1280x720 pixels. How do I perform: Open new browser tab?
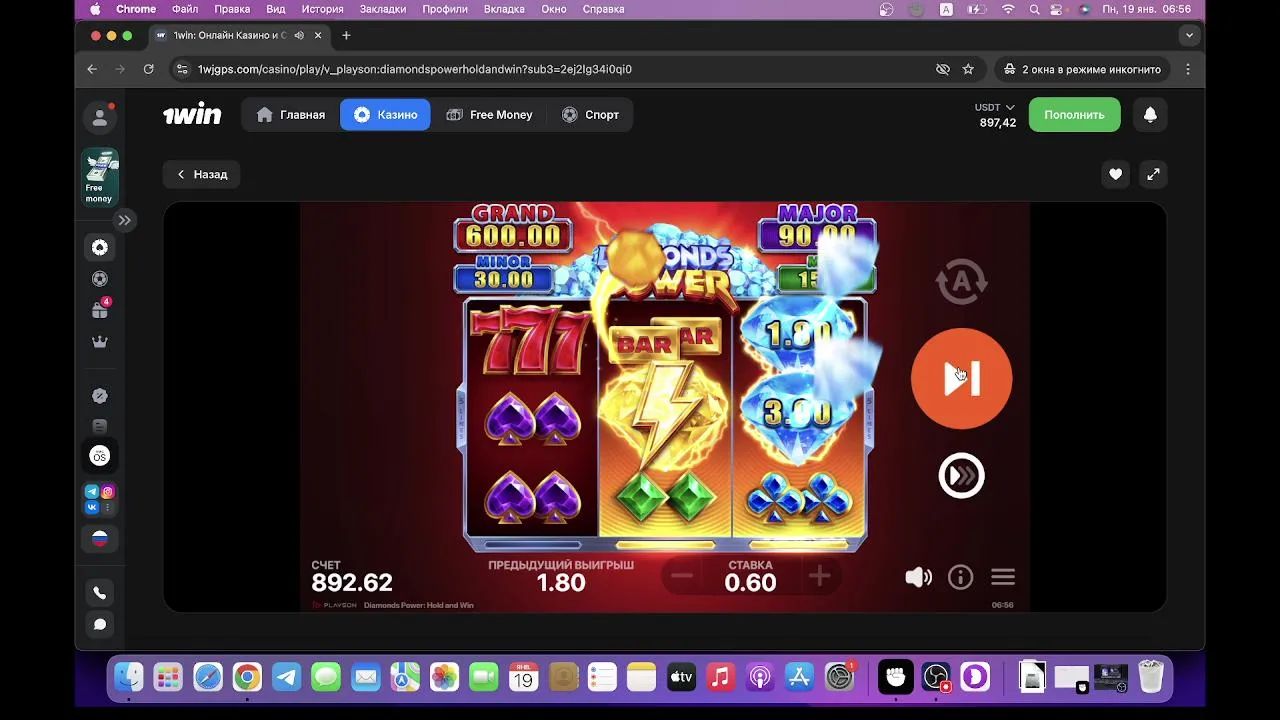coord(346,35)
